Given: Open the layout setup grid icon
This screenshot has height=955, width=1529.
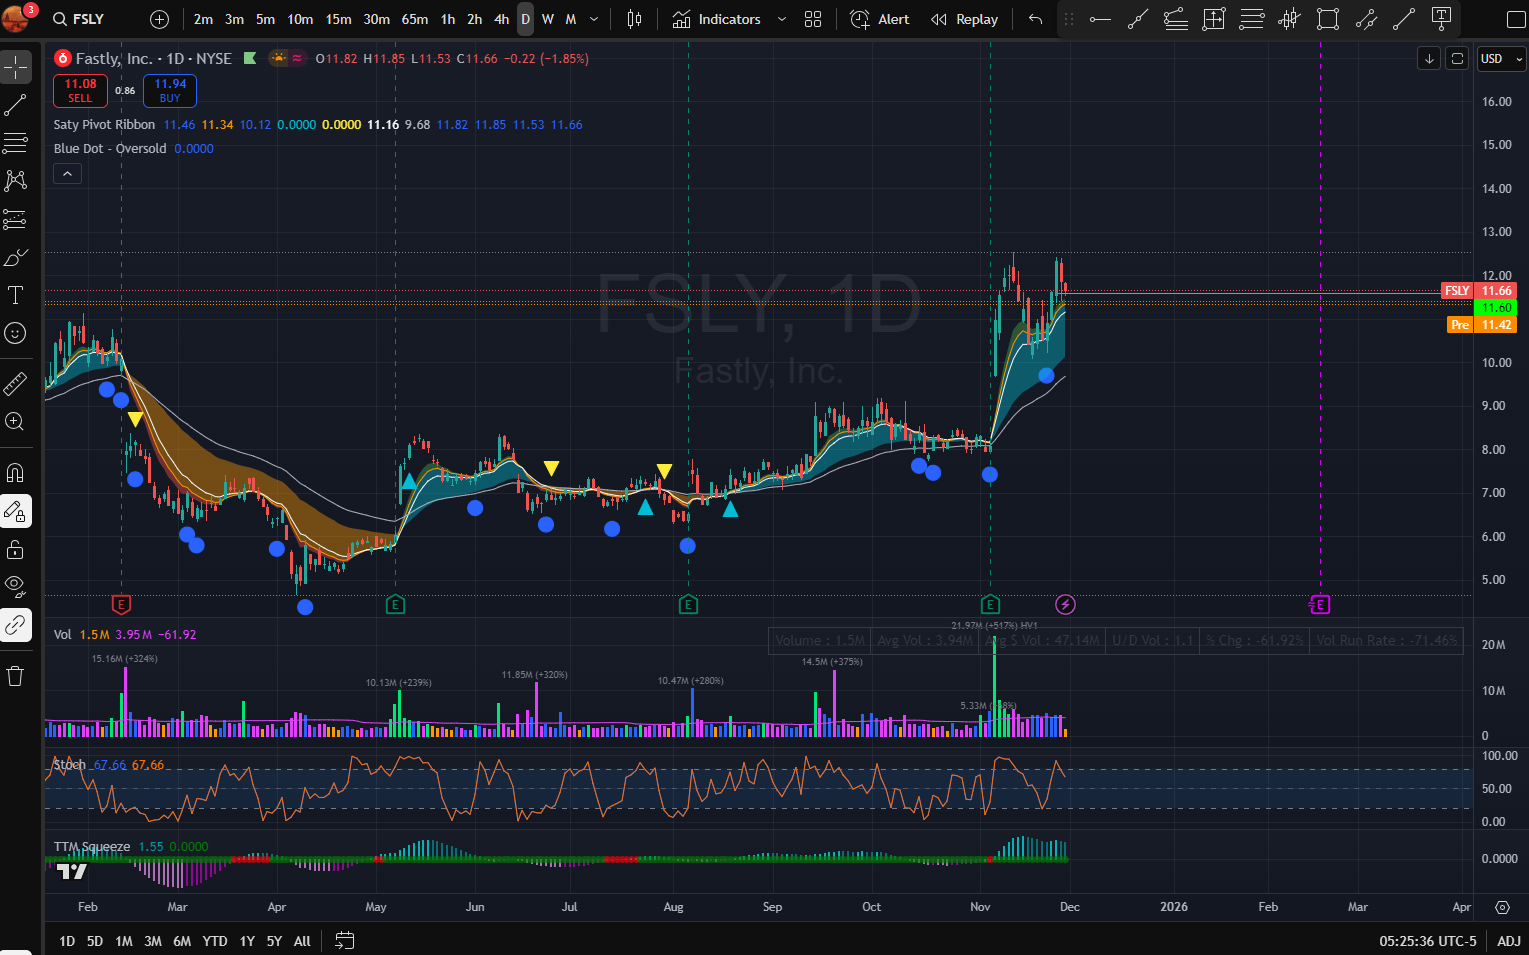Looking at the screenshot, I should pos(813,19).
